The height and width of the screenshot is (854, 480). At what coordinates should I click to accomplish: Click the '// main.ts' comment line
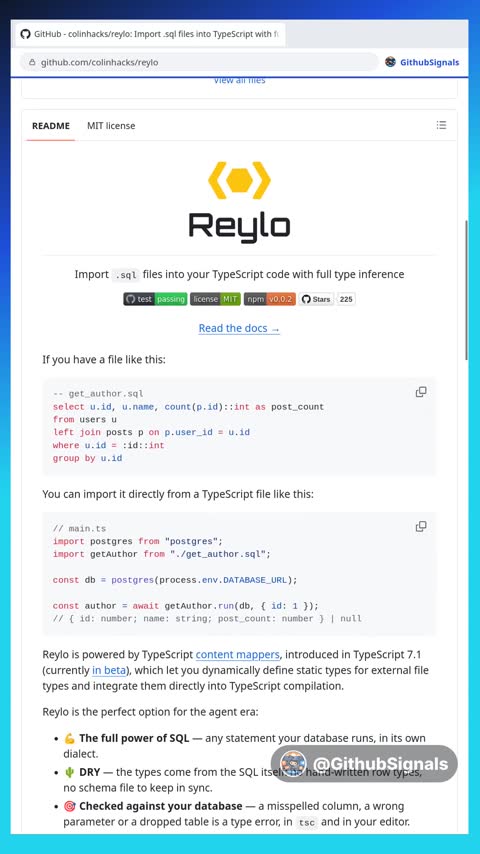click(80, 529)
